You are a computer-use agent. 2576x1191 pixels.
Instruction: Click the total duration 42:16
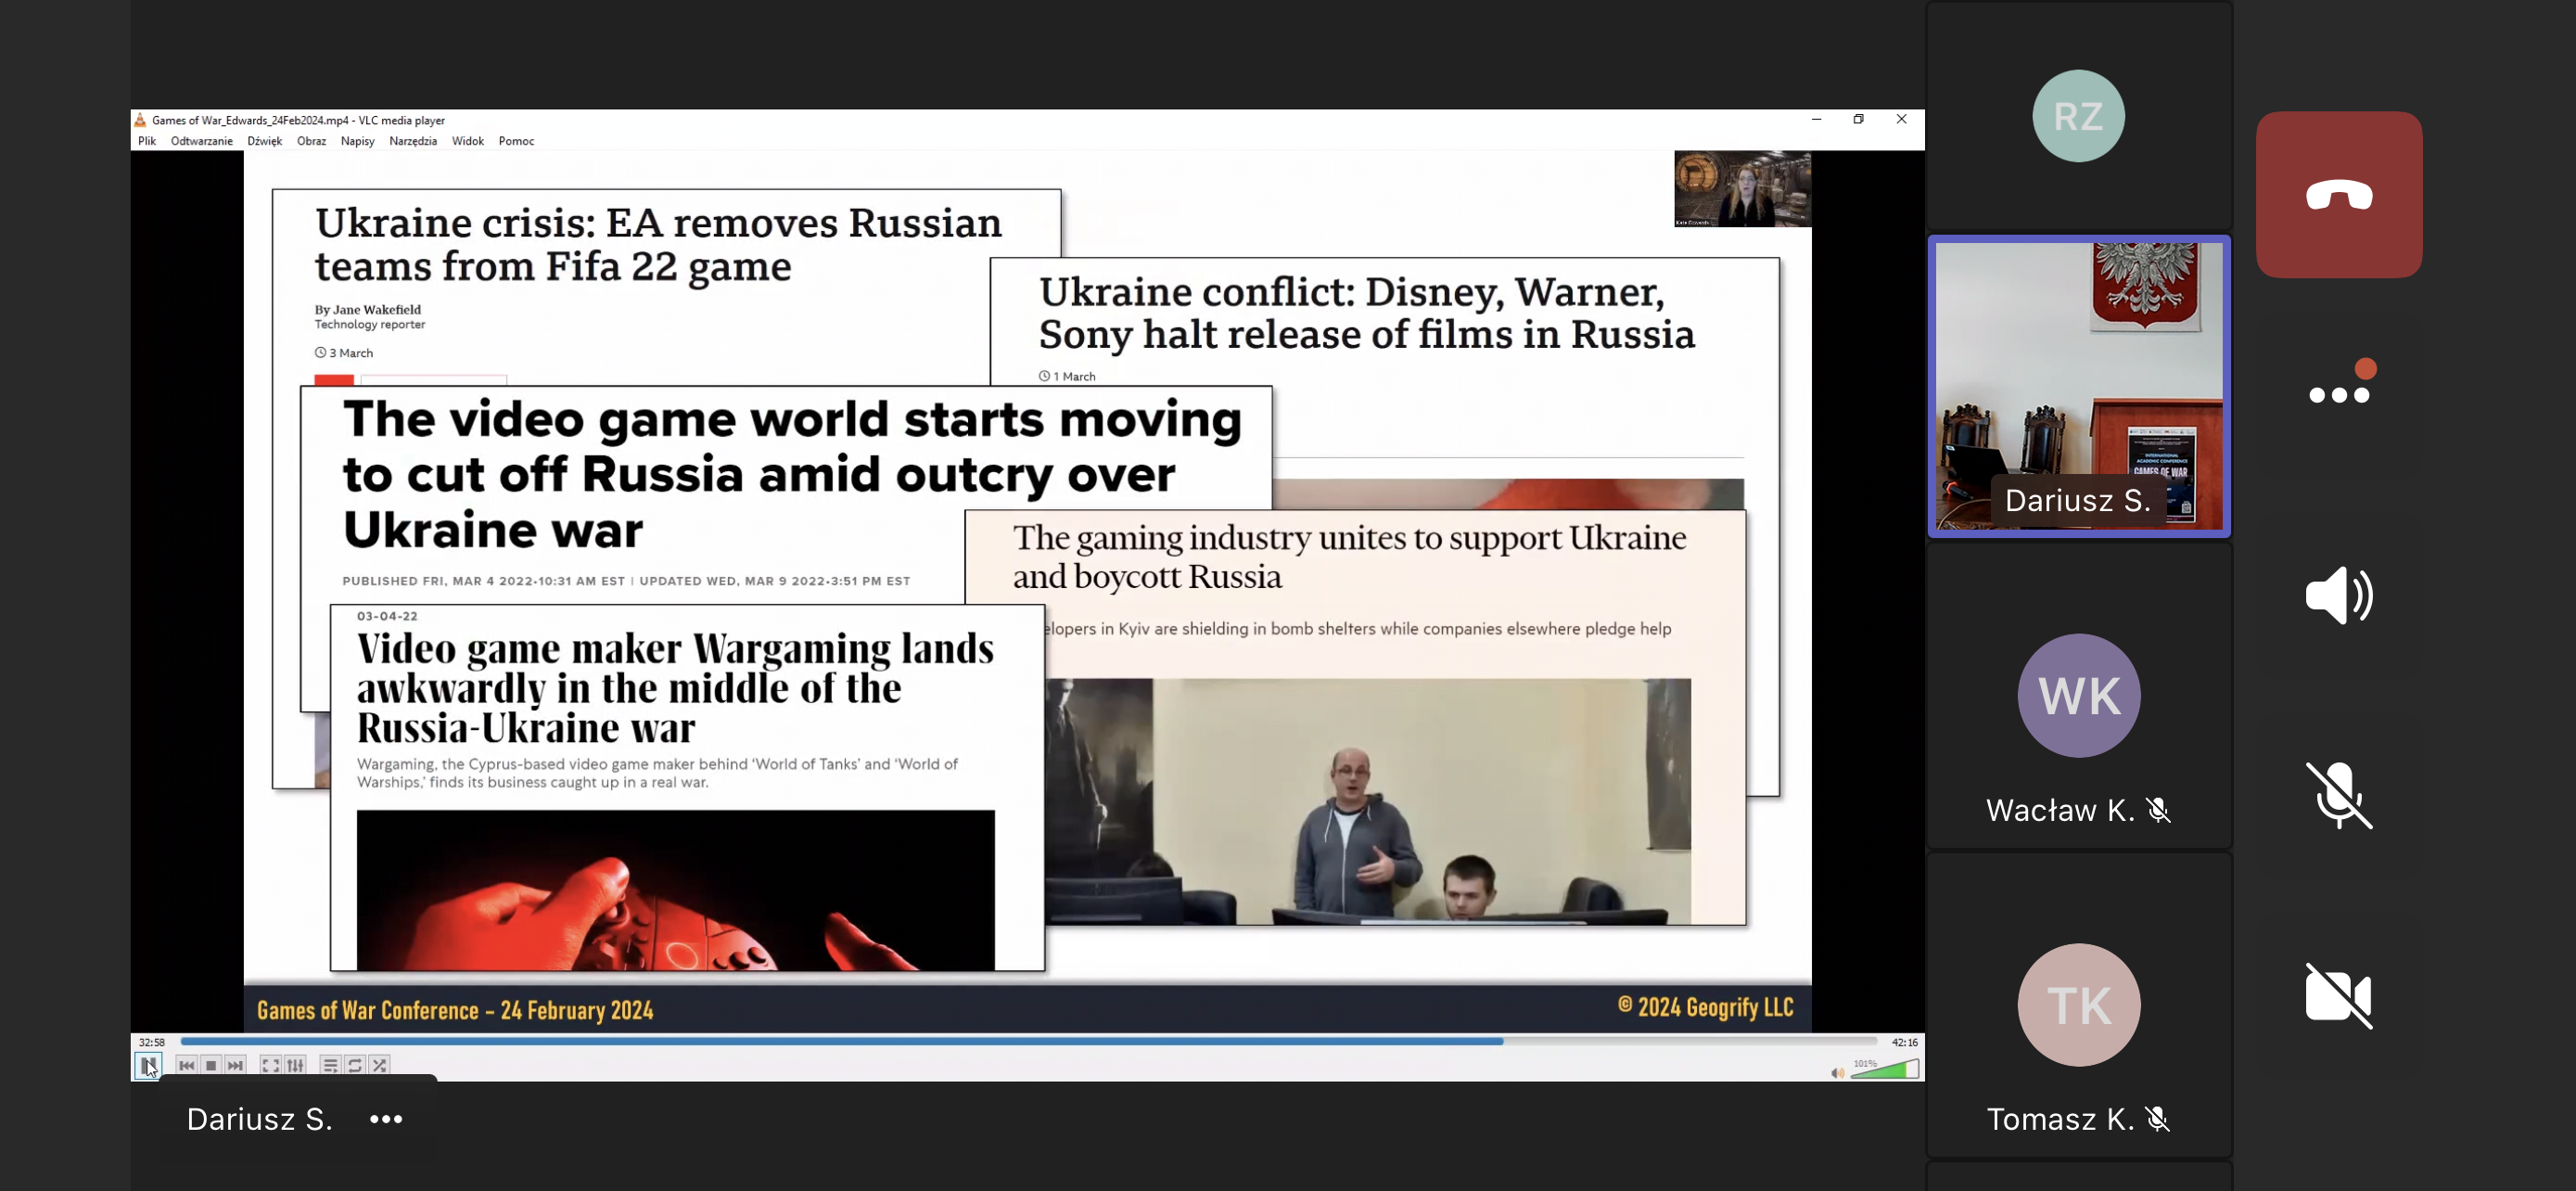coord(1904,1042)
